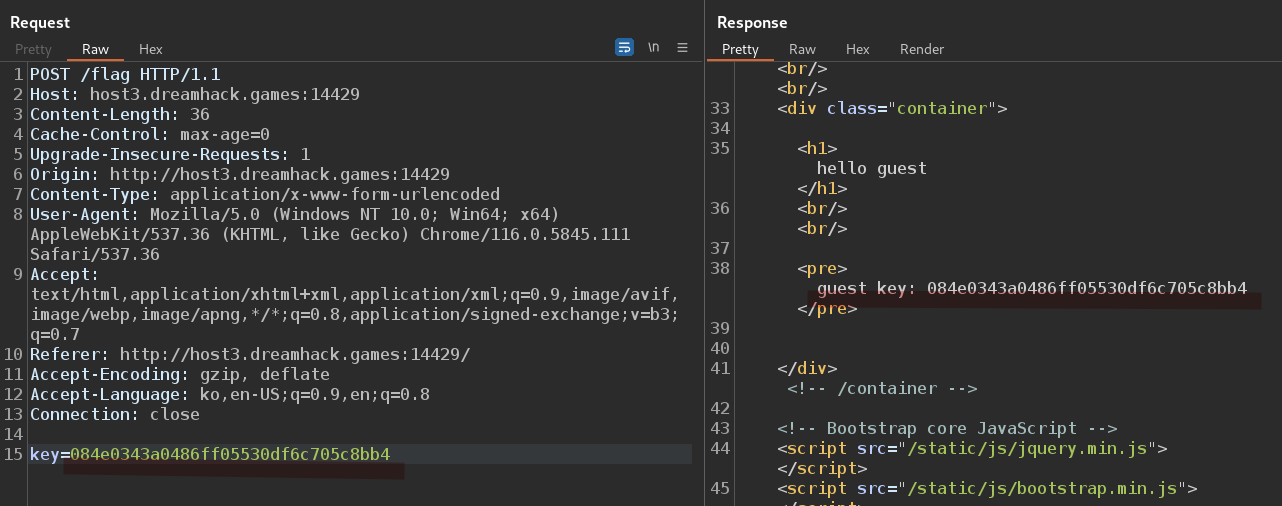Toggle the \n non-printable characters button

coord(654,47)
